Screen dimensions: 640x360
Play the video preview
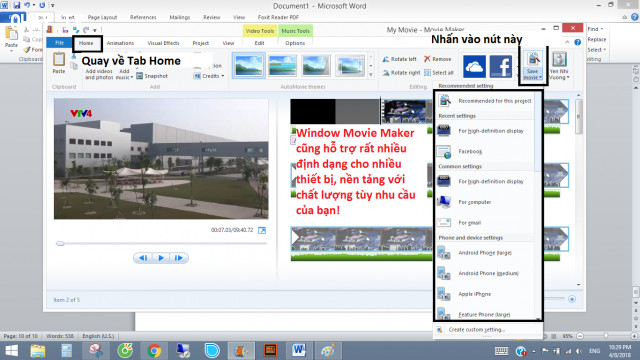pyautogui.click(x=161, y=258)
